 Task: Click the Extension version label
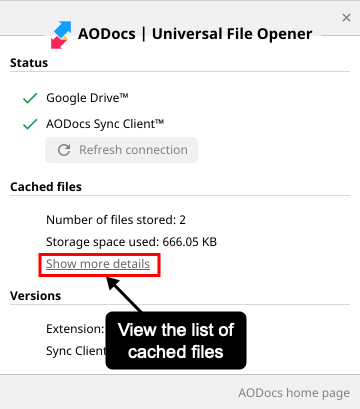coord(75,329)
